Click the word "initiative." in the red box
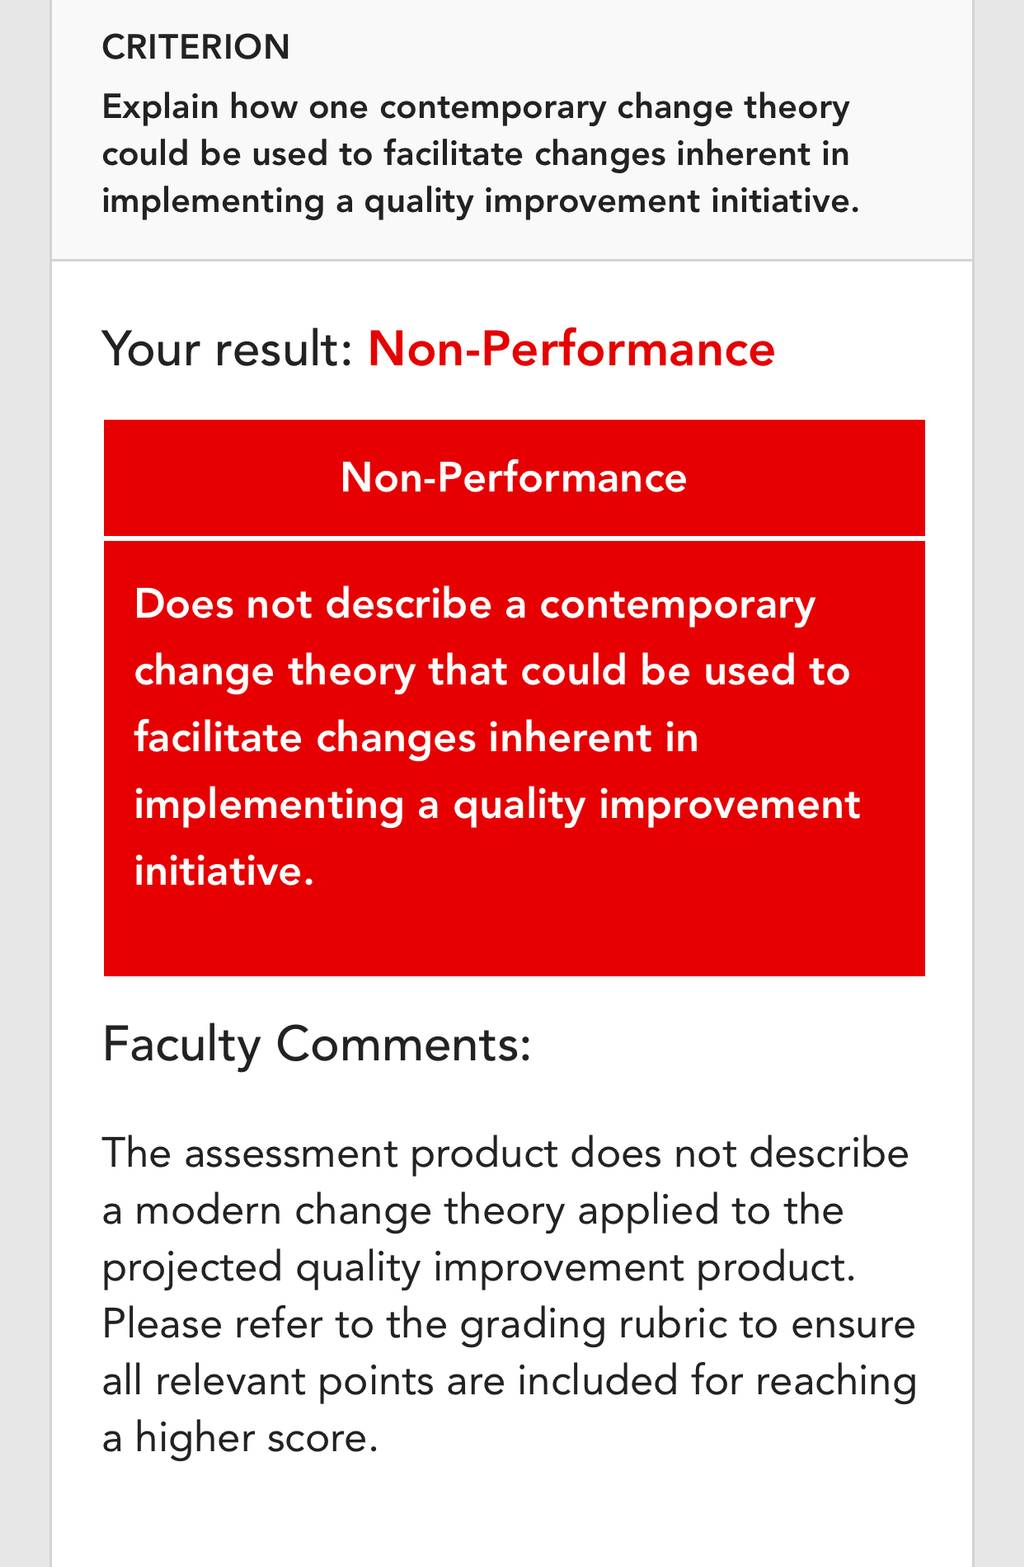Viewport: 1024px width, 1567px height. [225, 870]
